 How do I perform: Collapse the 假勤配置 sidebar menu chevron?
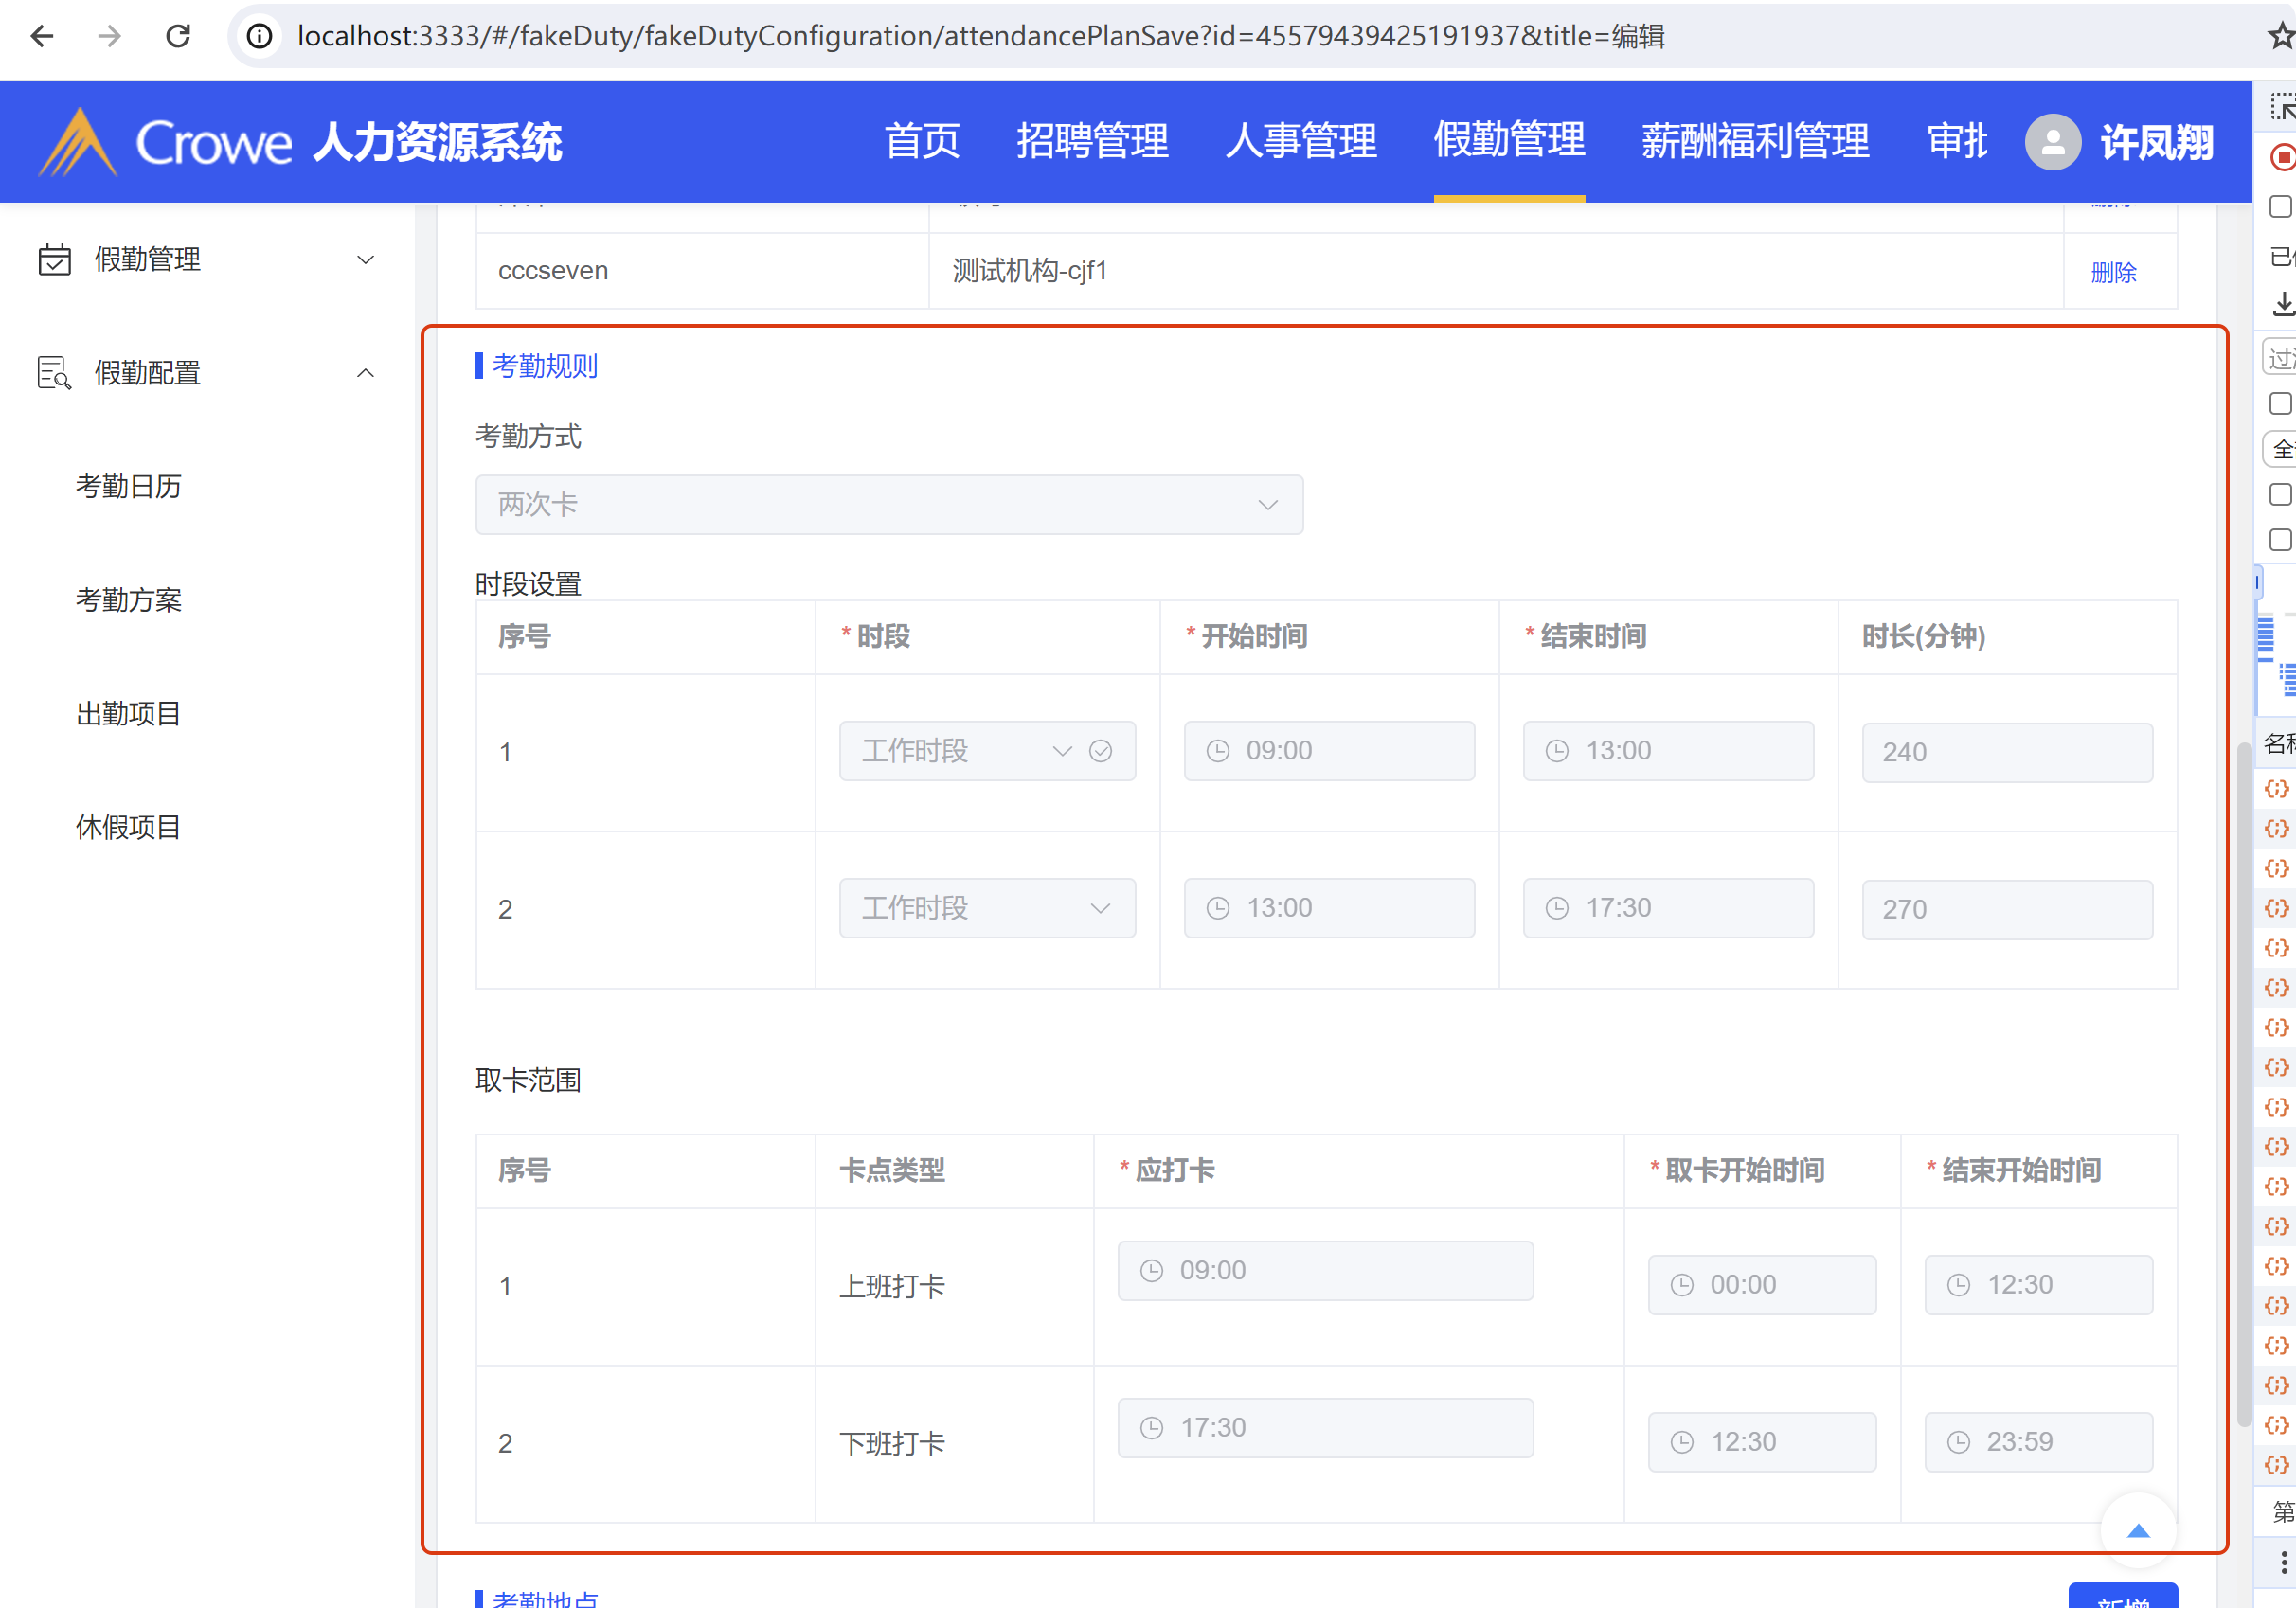[x=365, y=373]
